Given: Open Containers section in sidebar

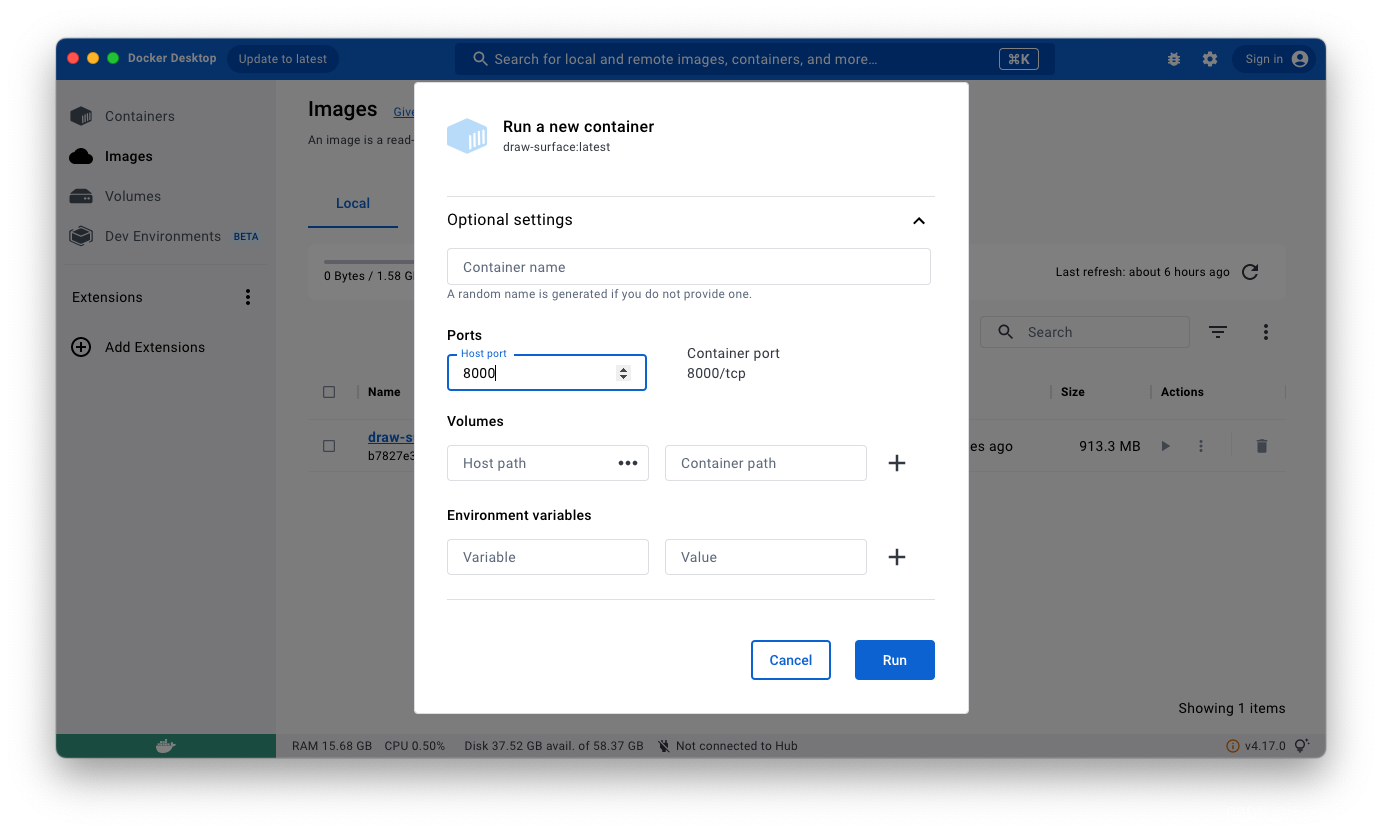Looking at the screenshot, I should [140, 116].
